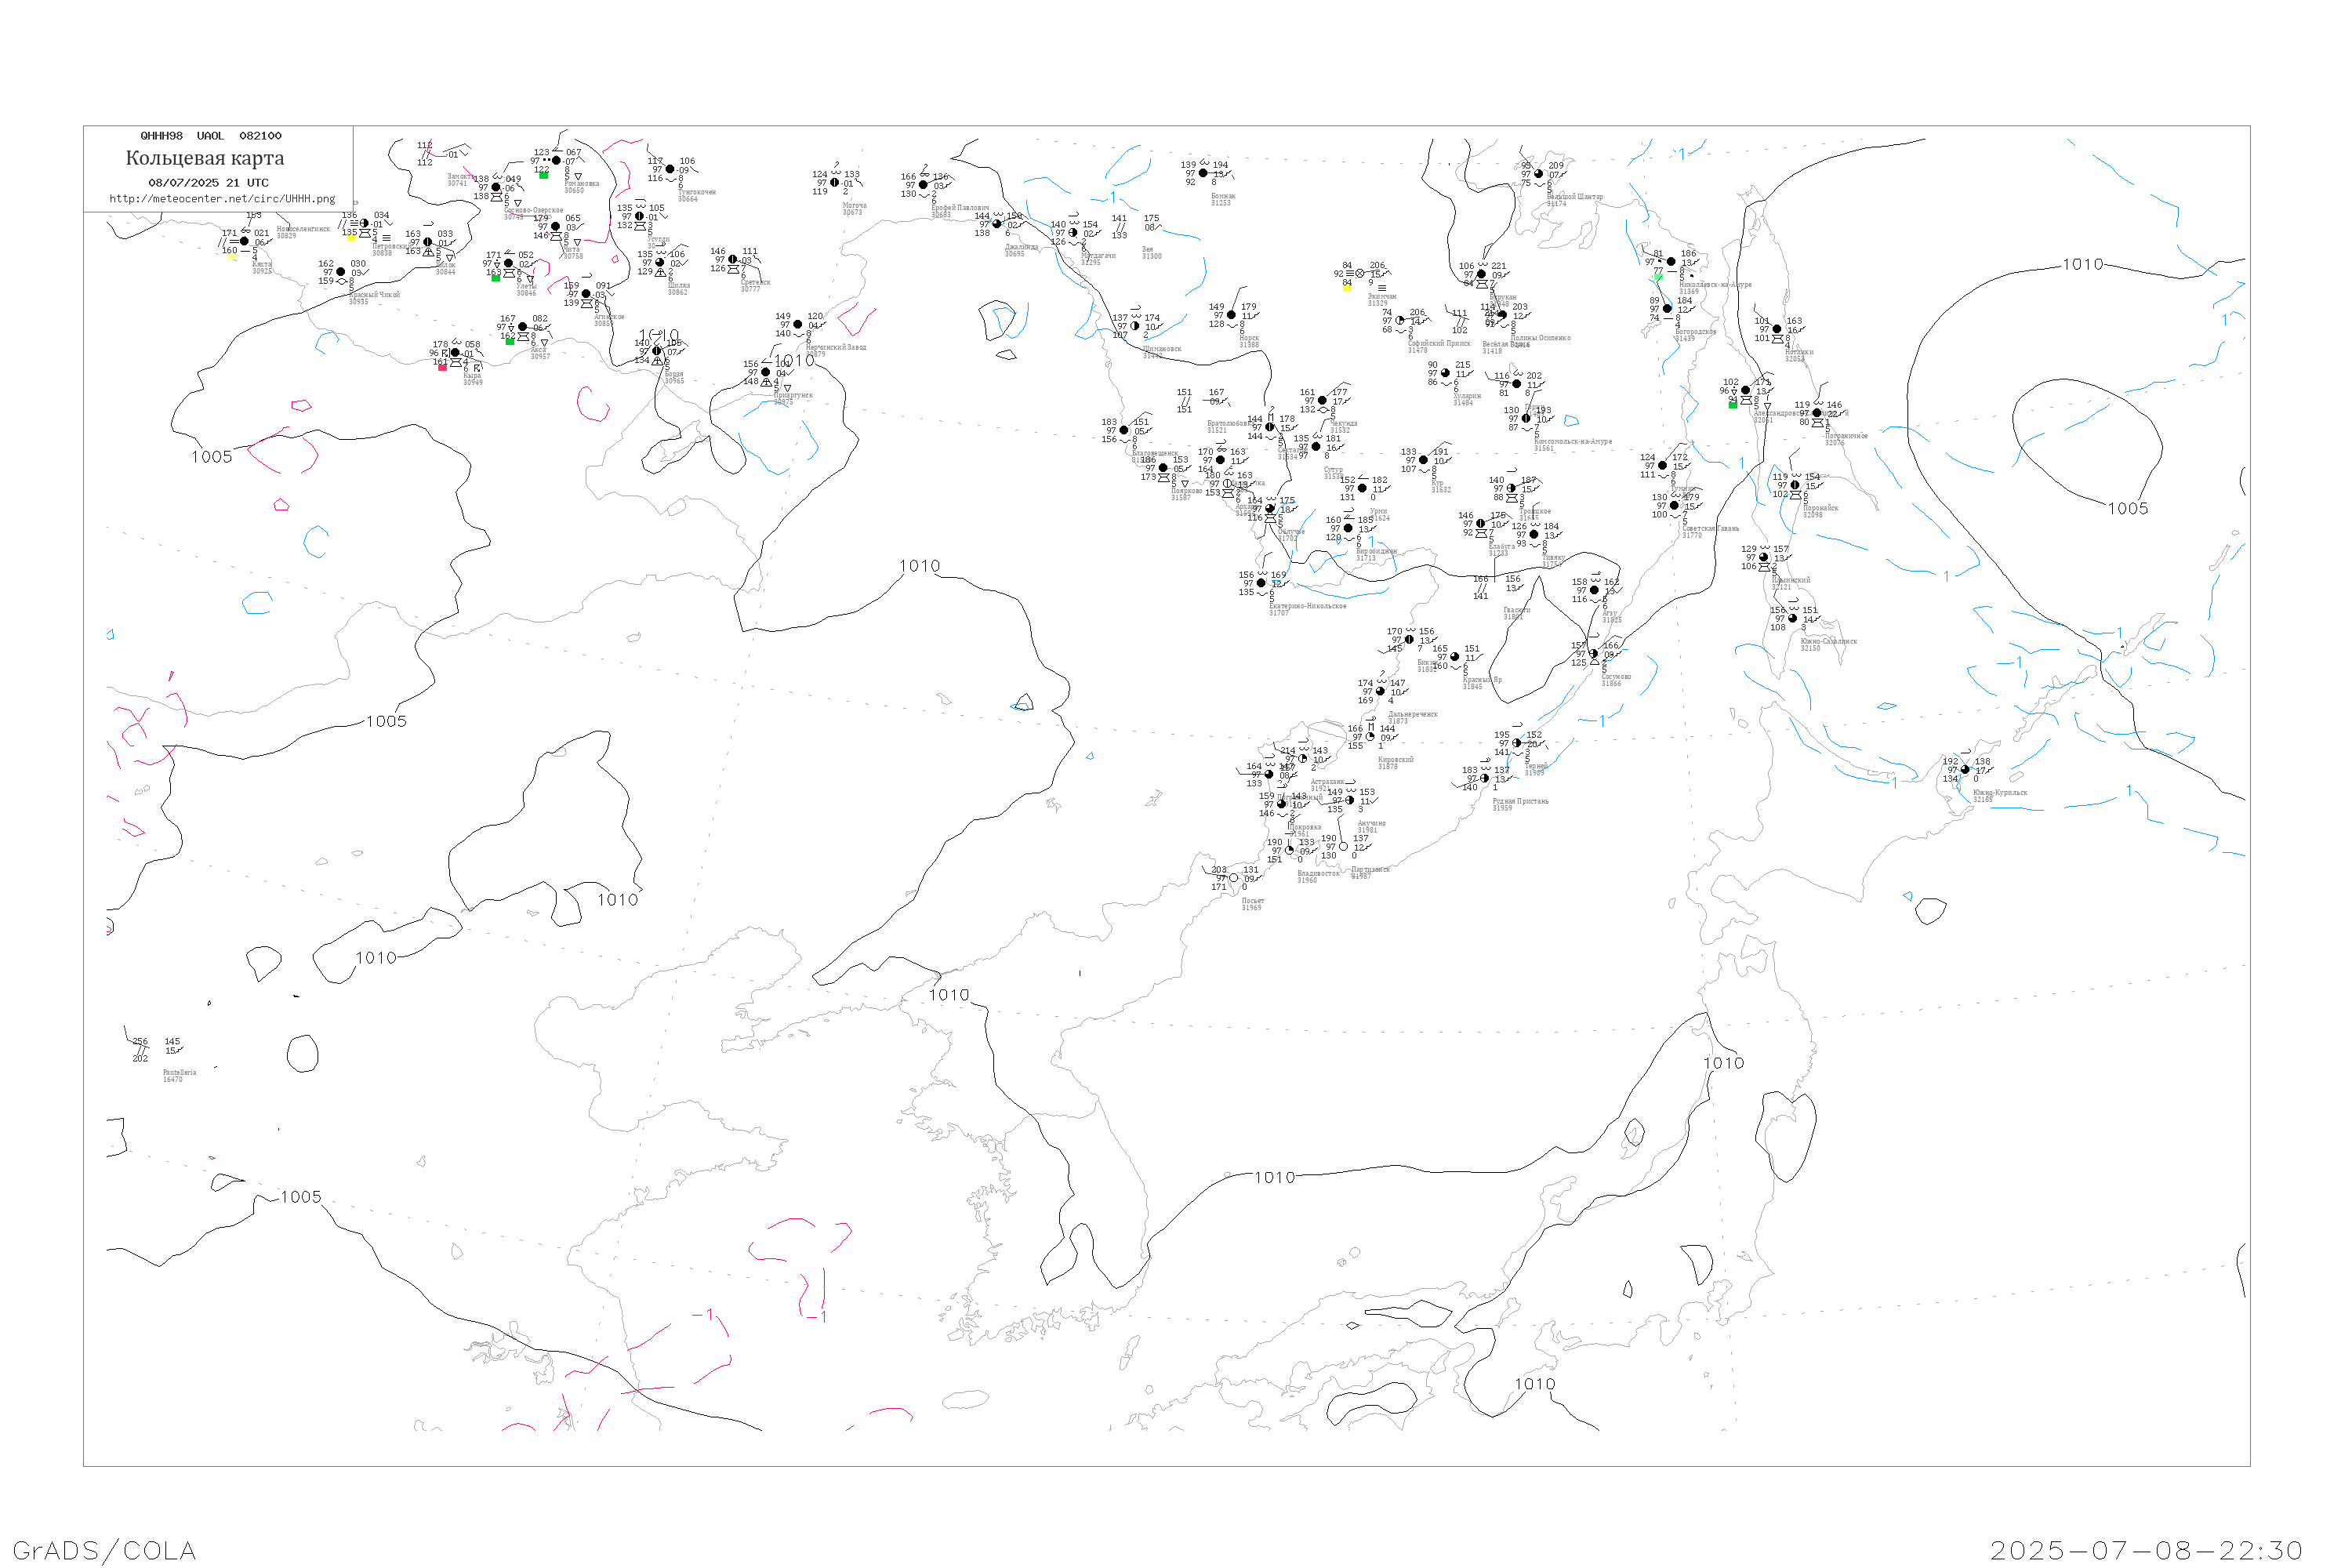Click the Бомнак station filled circle

point(1203,173)
